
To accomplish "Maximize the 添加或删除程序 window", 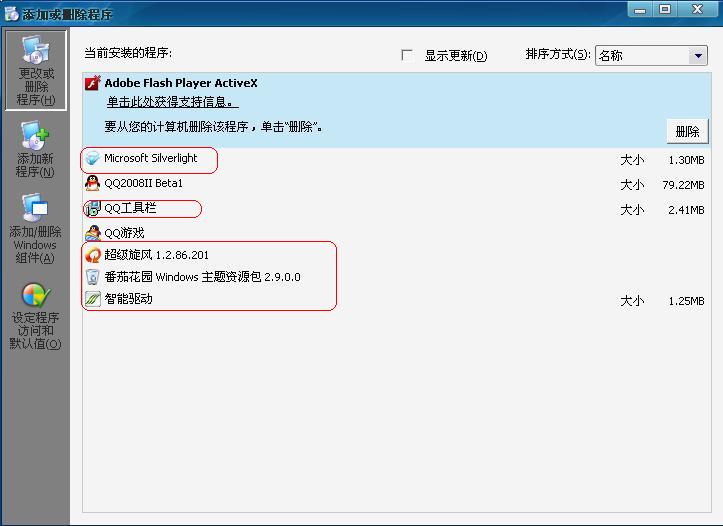I will coord(664,10).
